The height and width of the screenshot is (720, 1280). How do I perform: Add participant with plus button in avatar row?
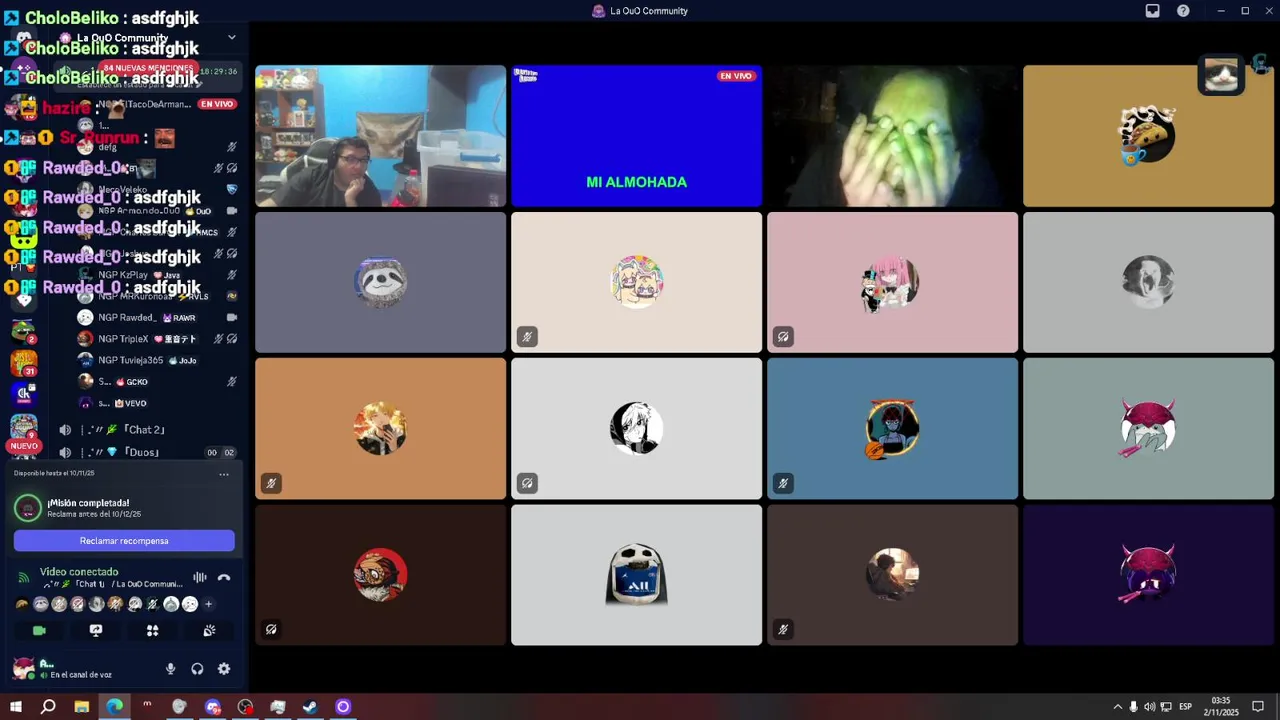(208, 604)
